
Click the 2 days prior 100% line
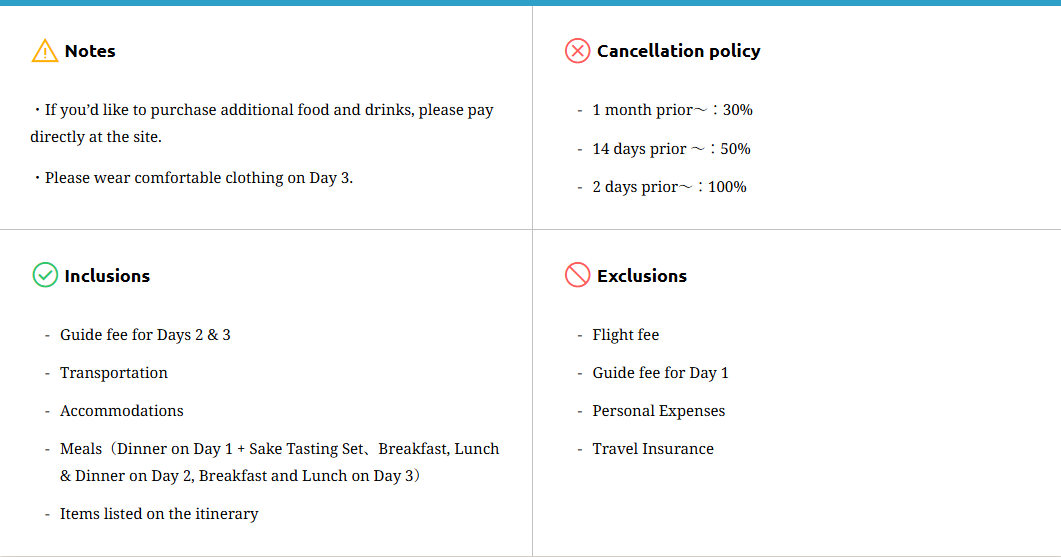click(x=669, y=187)
